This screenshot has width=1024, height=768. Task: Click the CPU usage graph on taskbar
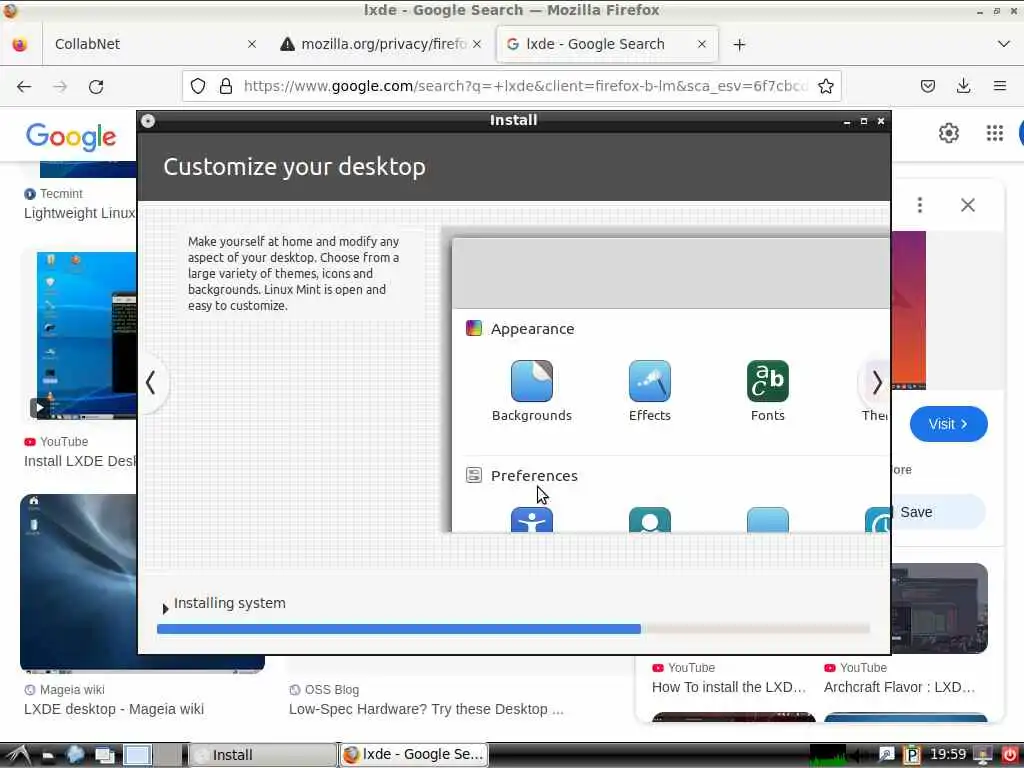click(x=827, y=755)
